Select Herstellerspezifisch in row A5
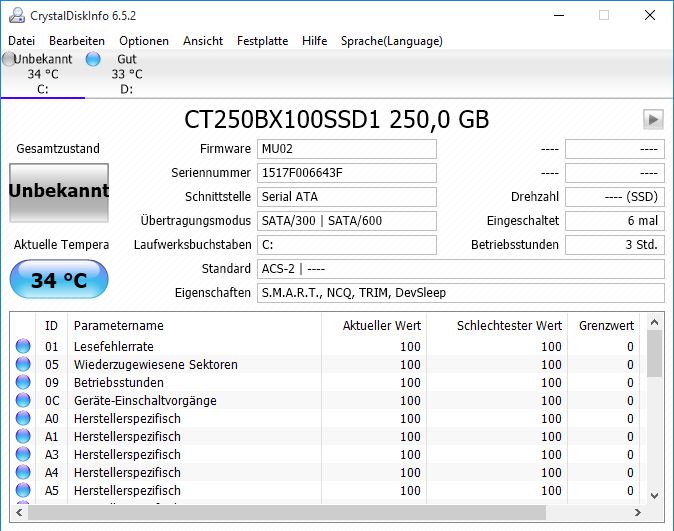Image resolution: width=674 pixels, height=531 pixels. coord(127,491)
